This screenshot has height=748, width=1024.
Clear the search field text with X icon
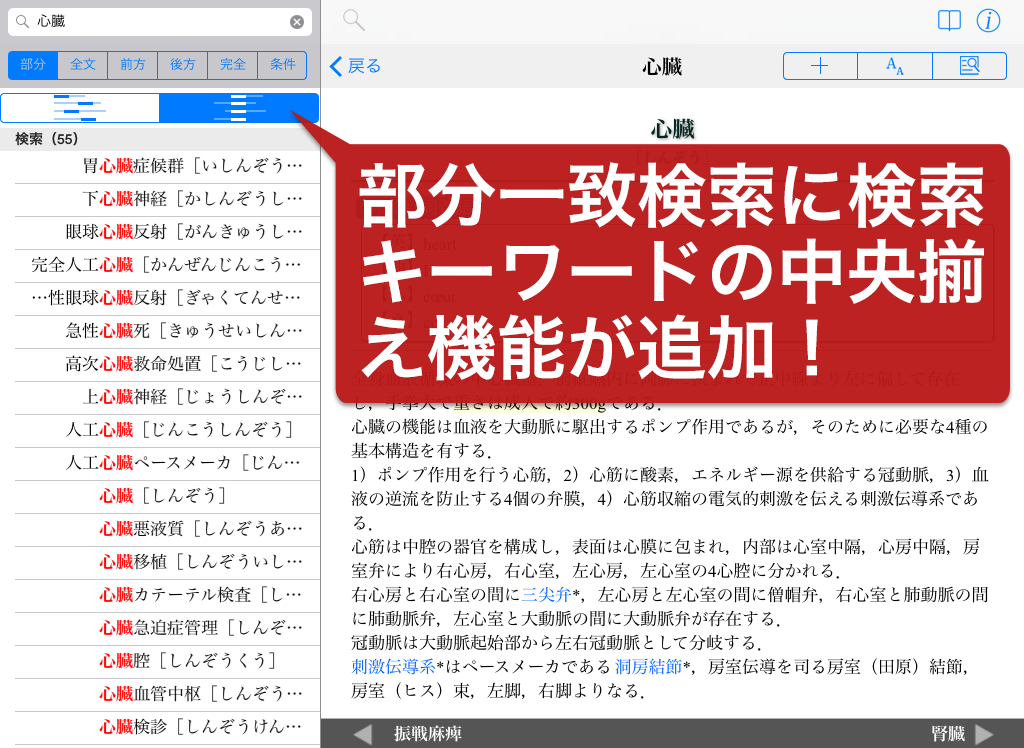tap(297, 22)
